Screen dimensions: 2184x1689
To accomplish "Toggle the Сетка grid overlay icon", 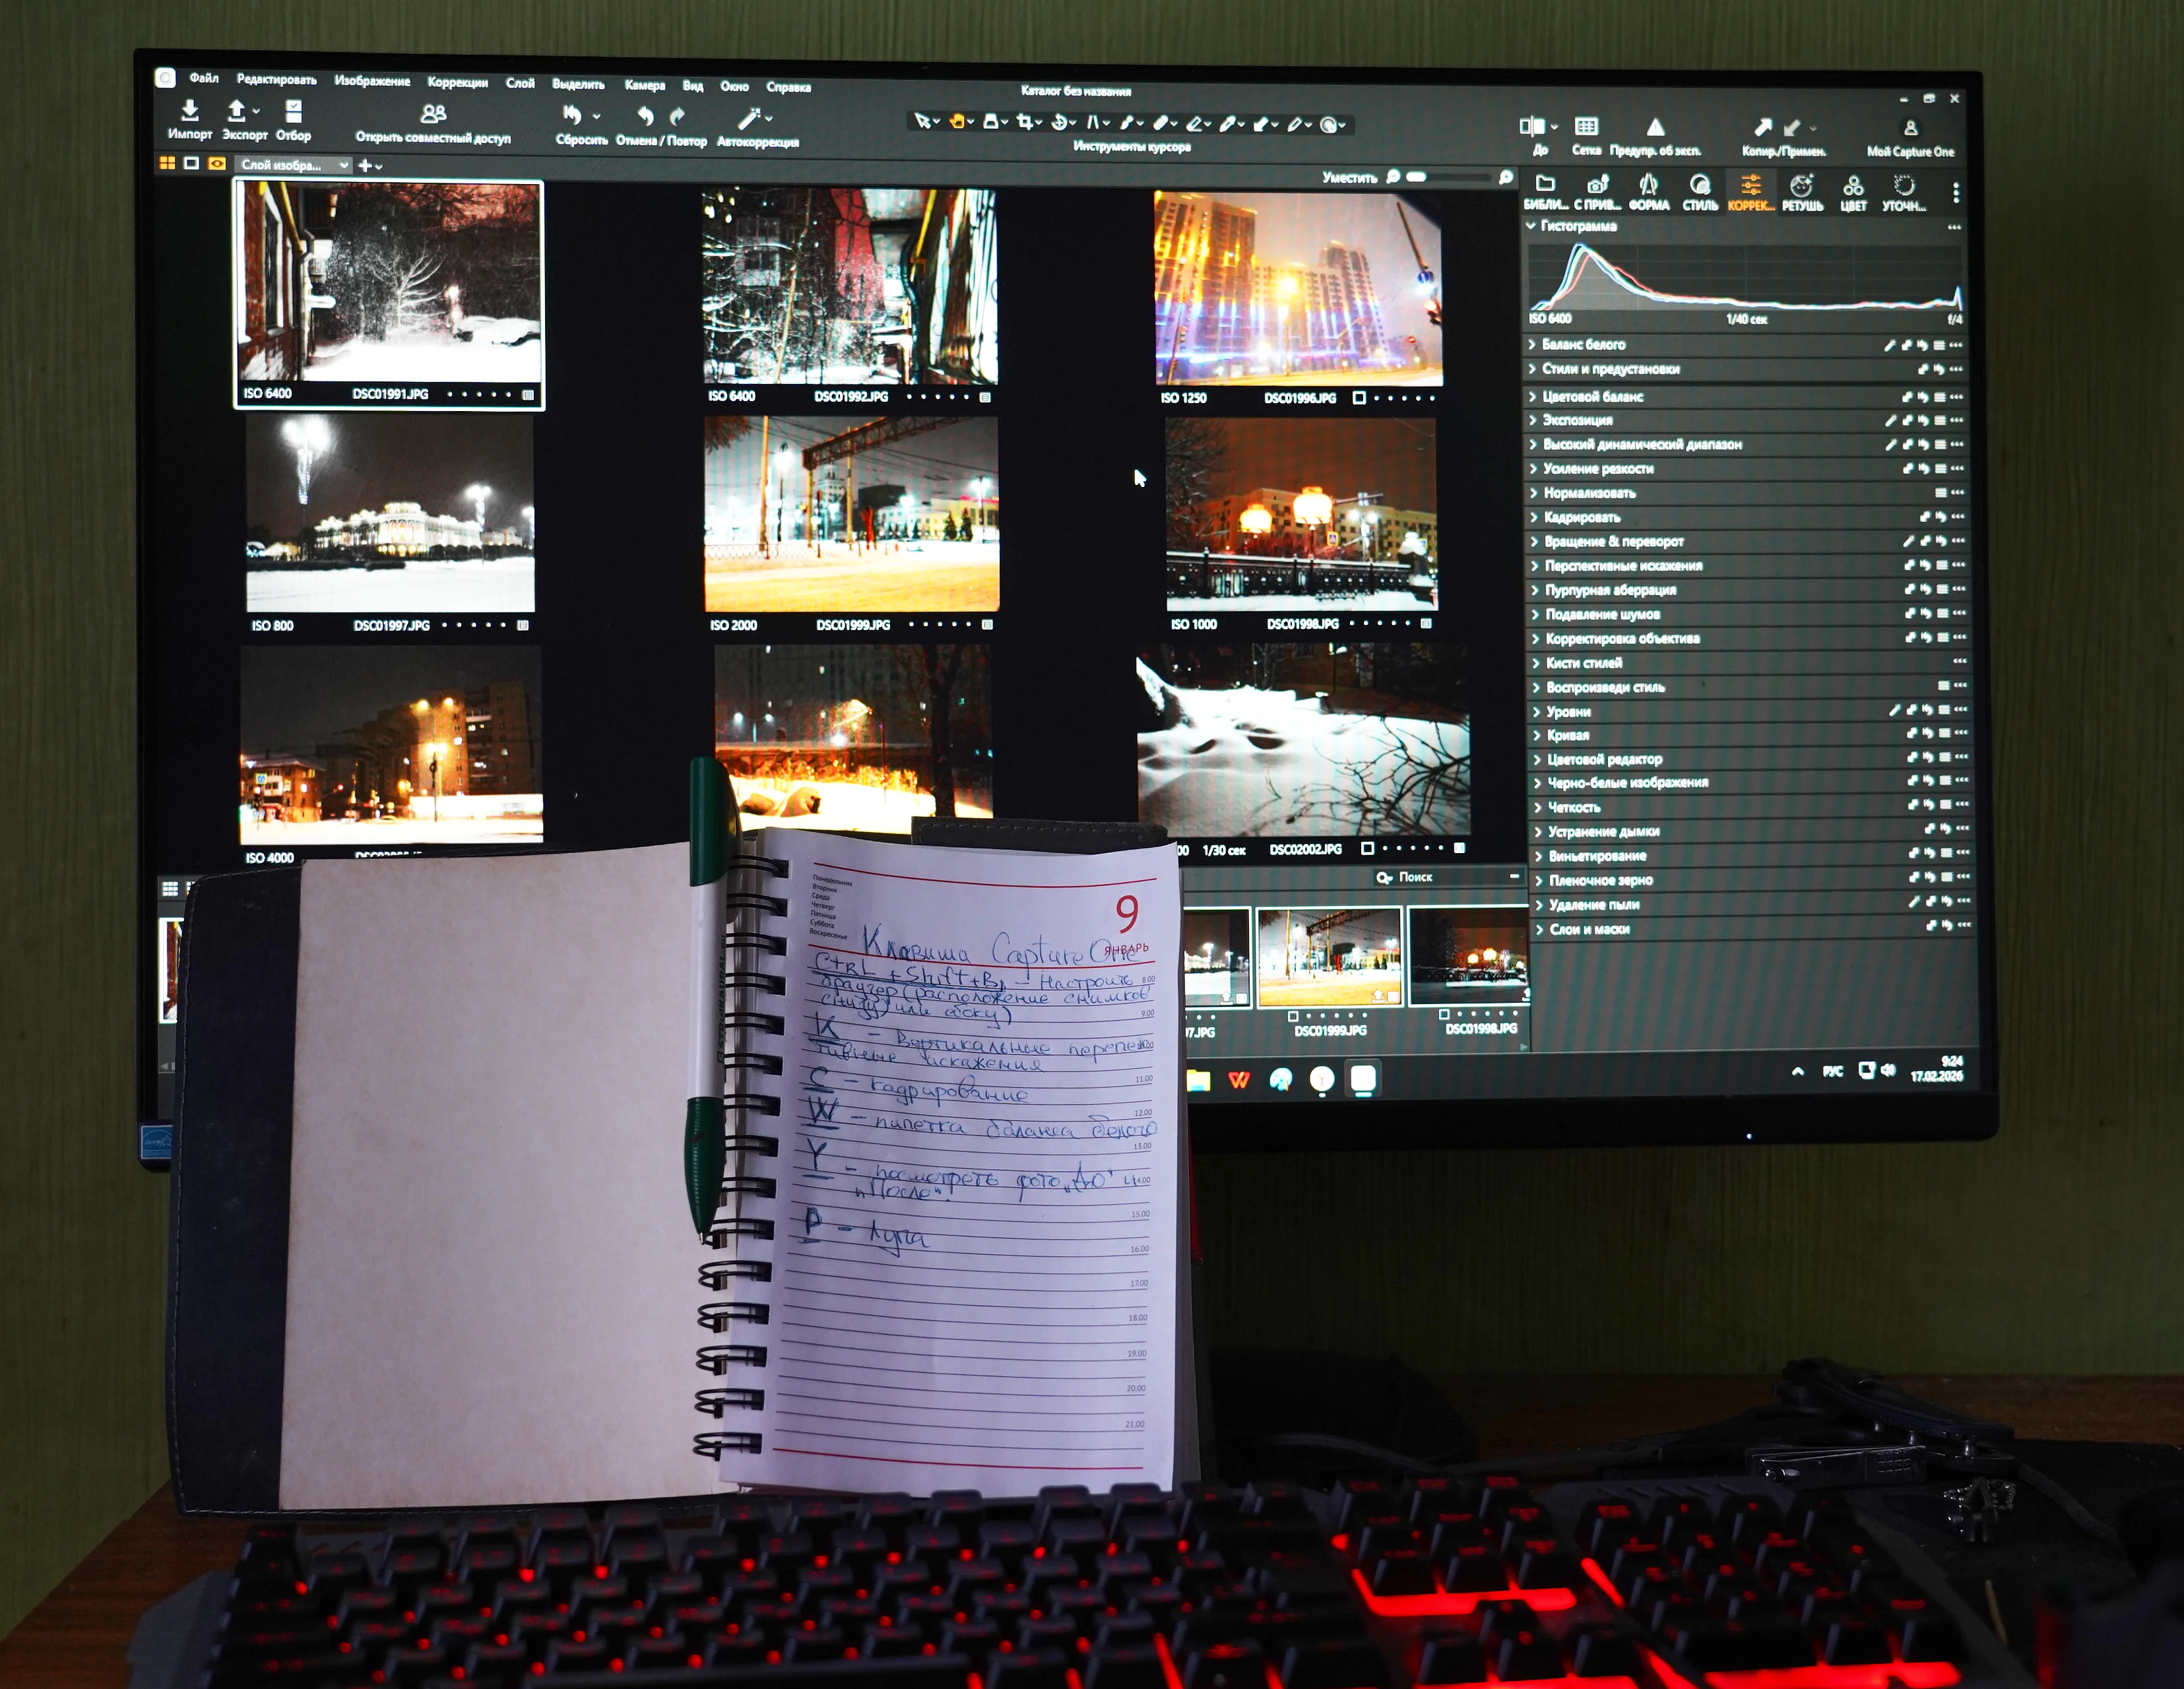I will click(1586, 127).
